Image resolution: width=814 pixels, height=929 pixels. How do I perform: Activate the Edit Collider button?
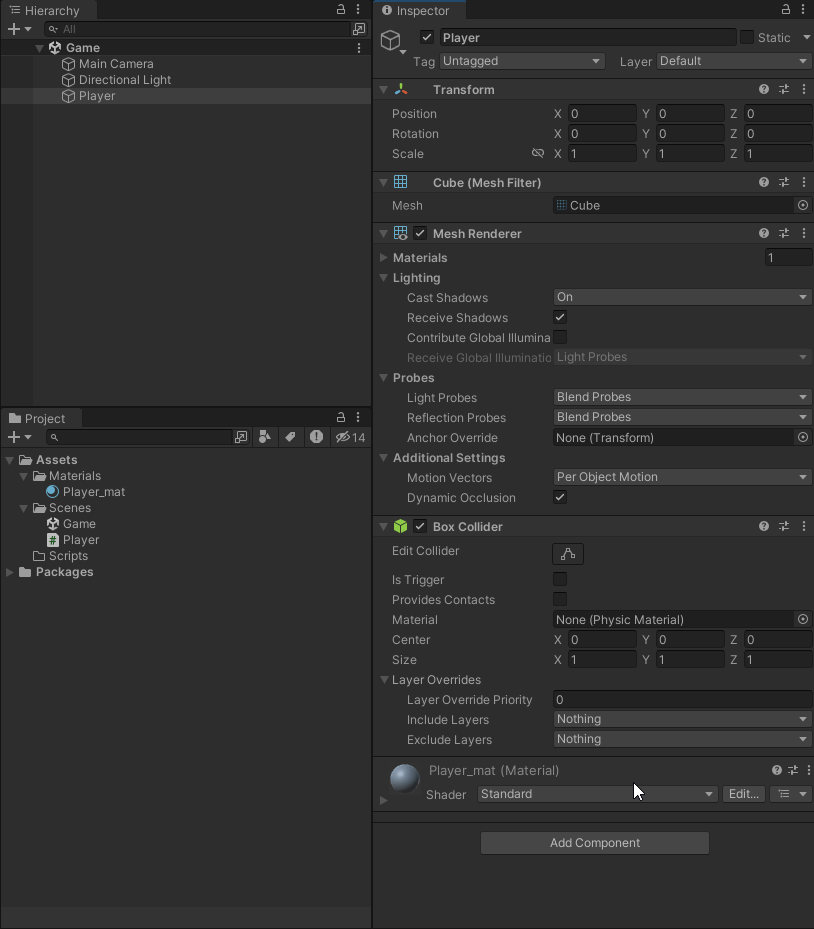tap(566, 553)
